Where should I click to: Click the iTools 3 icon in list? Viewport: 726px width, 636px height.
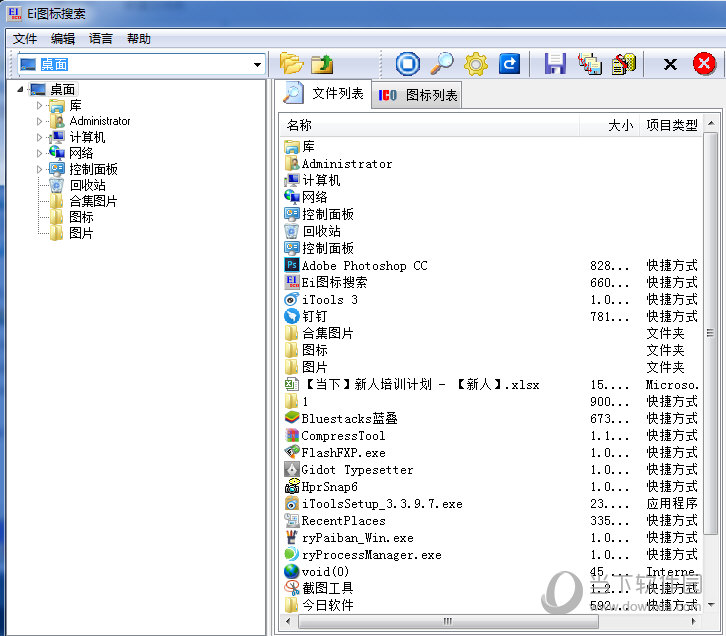(x=291, y=299)
